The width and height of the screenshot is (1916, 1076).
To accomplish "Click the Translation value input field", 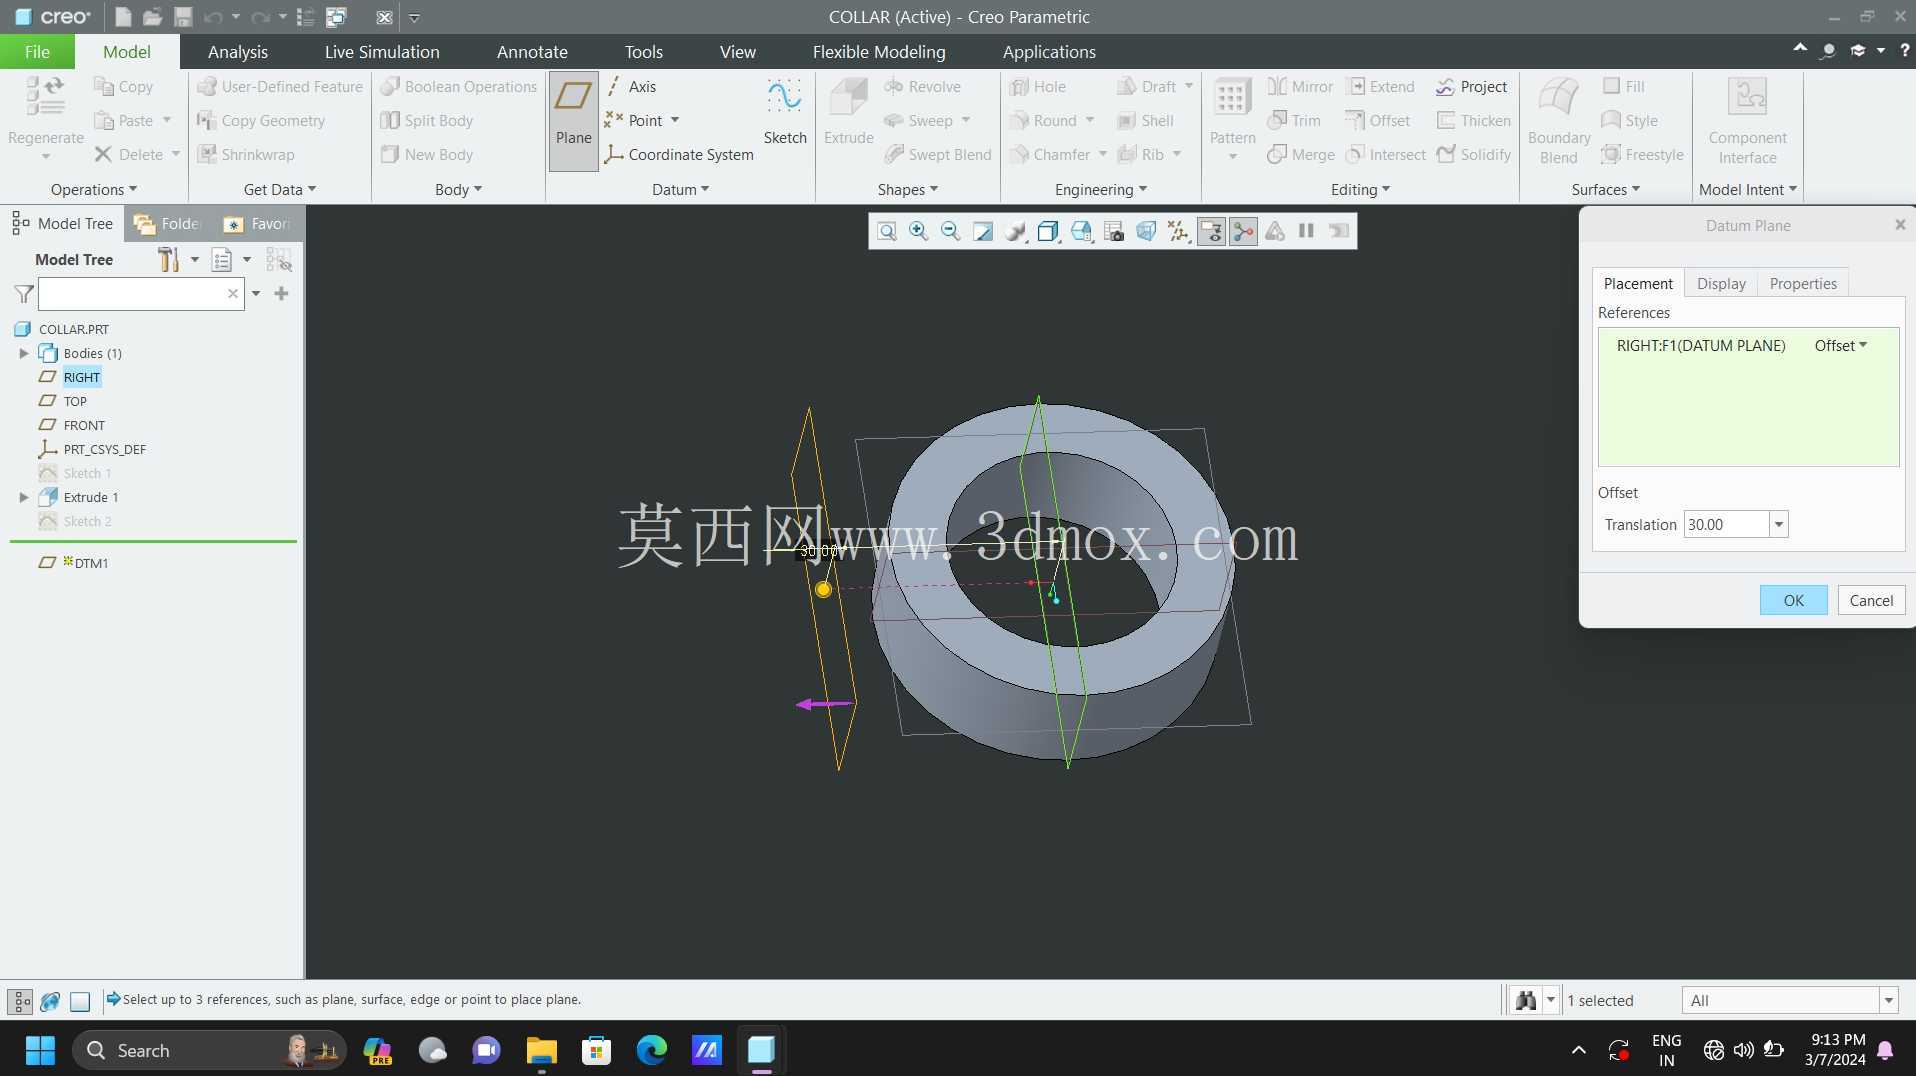I will pyautogui.click(x=1726, y=525).
